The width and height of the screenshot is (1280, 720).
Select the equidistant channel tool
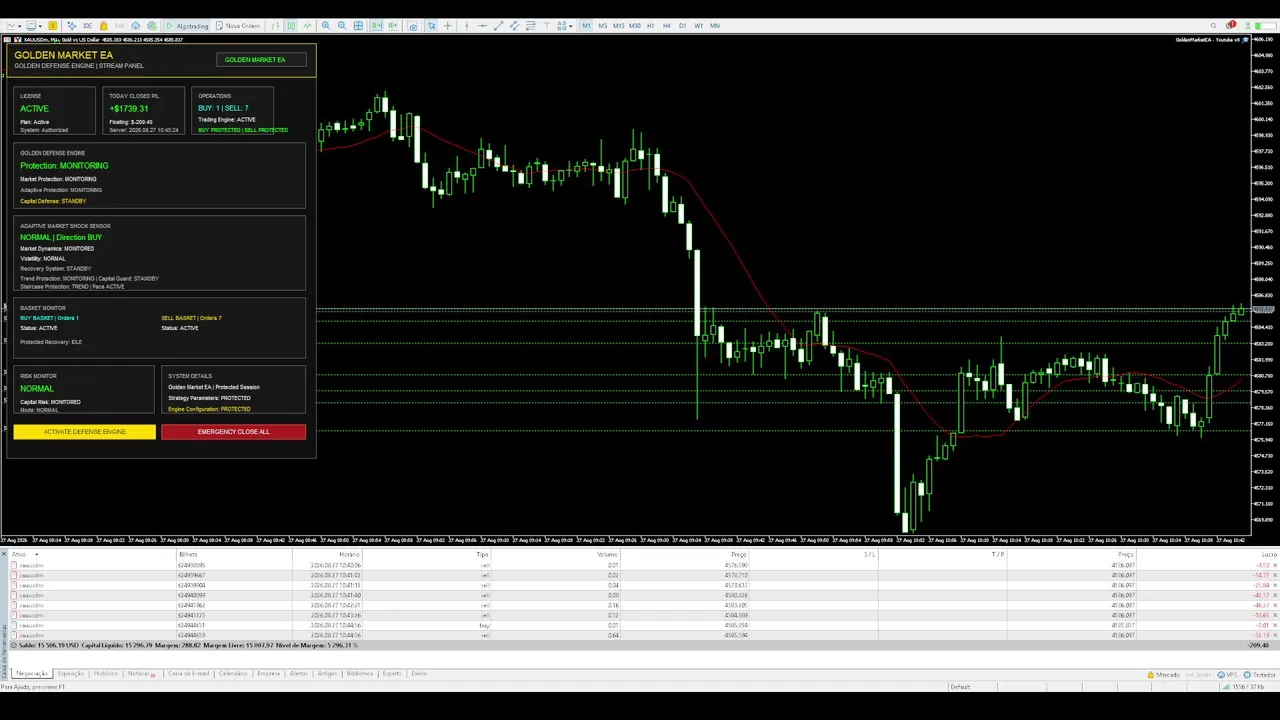click(513, 25)
